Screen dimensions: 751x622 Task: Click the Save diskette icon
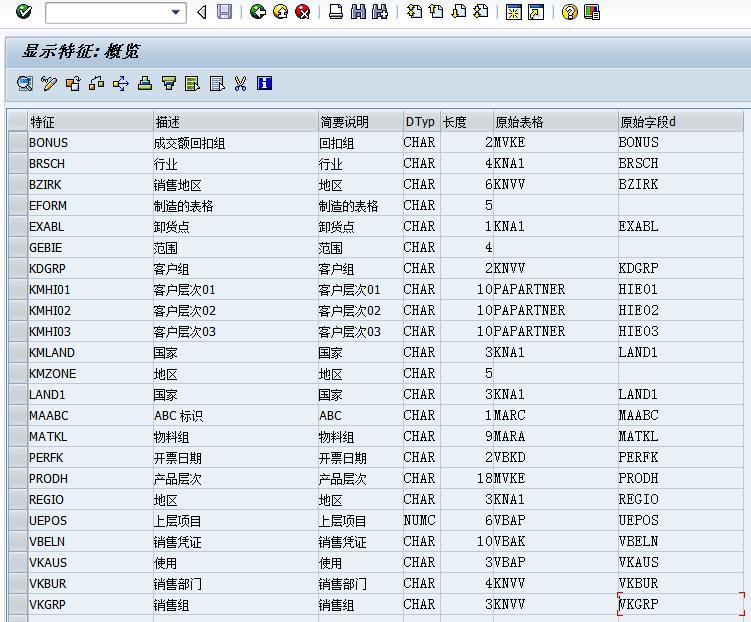pyautogui.click(x=224, y=11)
